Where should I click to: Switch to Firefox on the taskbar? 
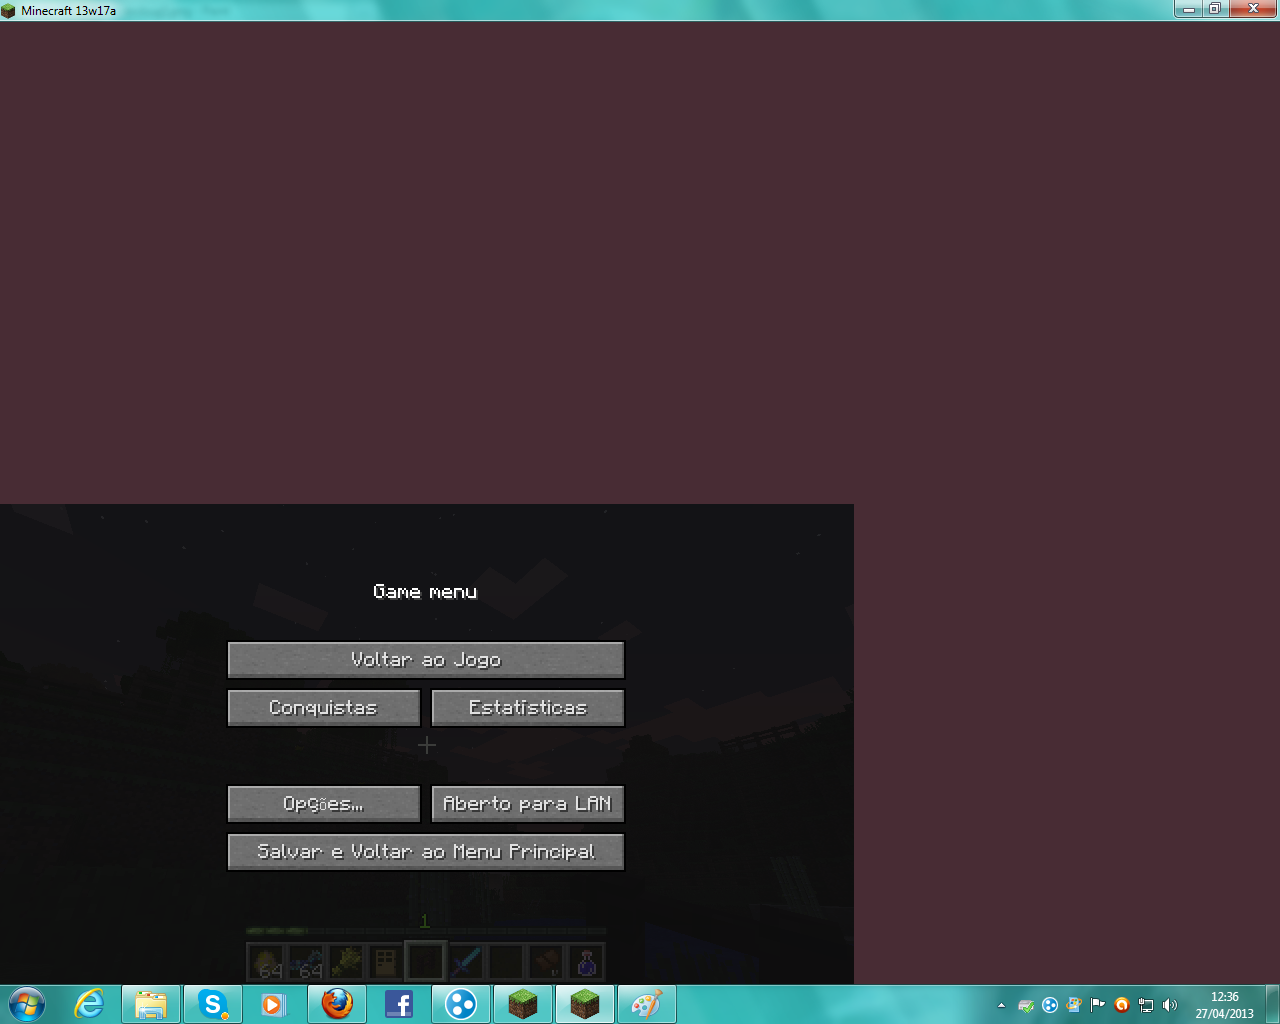[x=337, y=1004]
